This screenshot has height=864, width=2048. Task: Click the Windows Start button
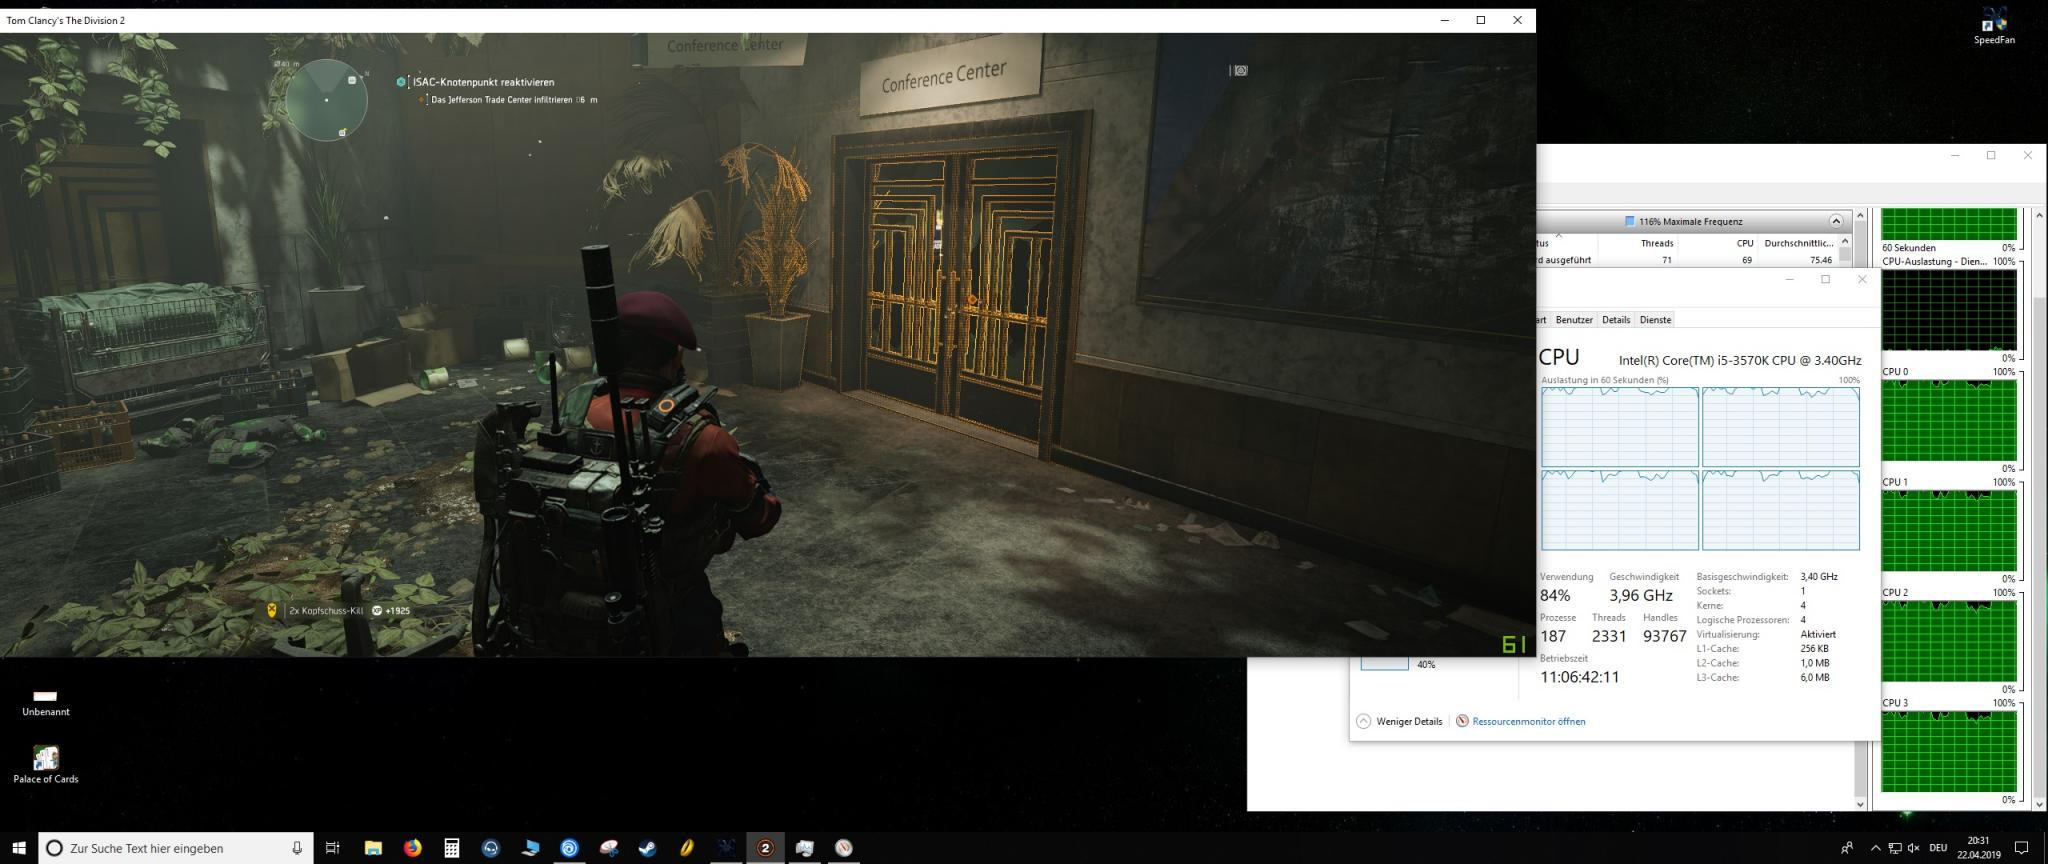click(18, 848)
